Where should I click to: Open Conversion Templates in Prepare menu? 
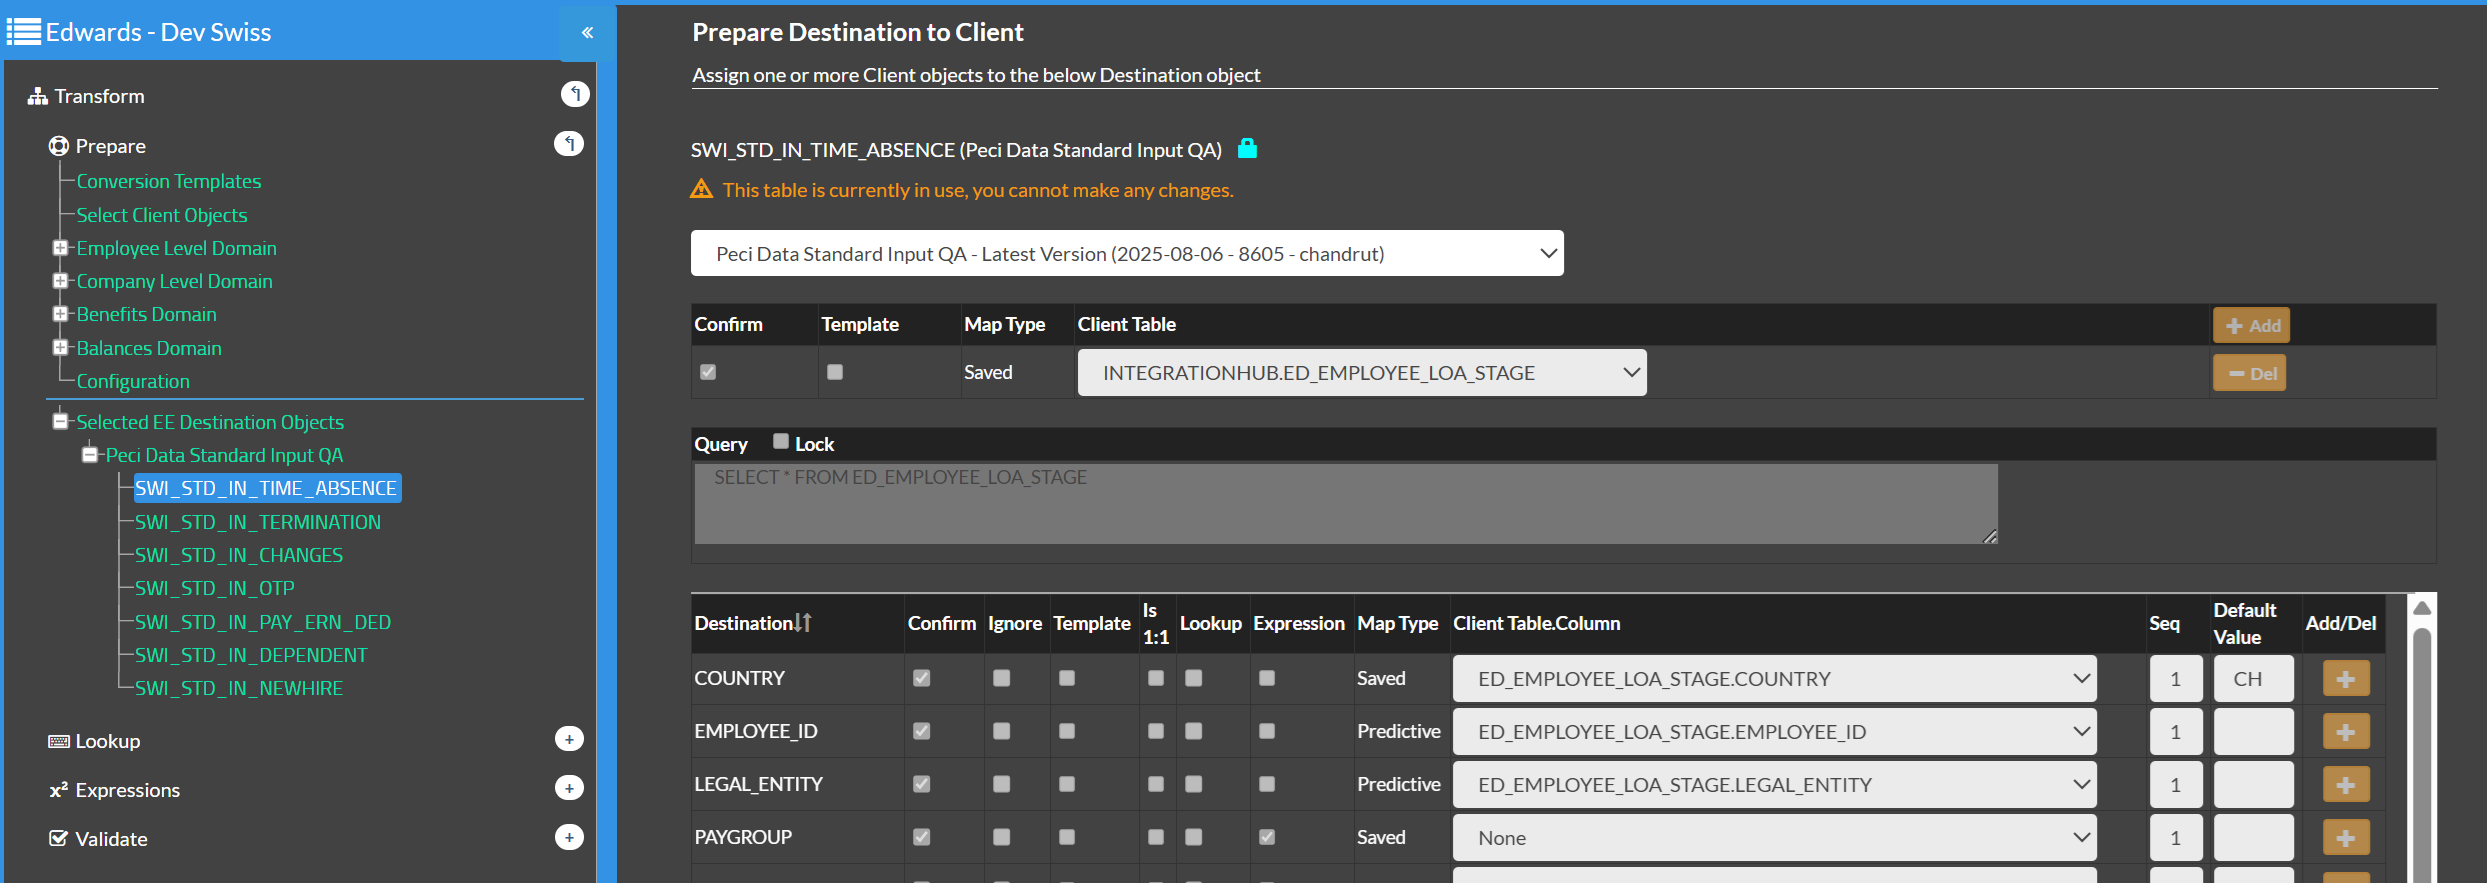click(x=168, y=181)
